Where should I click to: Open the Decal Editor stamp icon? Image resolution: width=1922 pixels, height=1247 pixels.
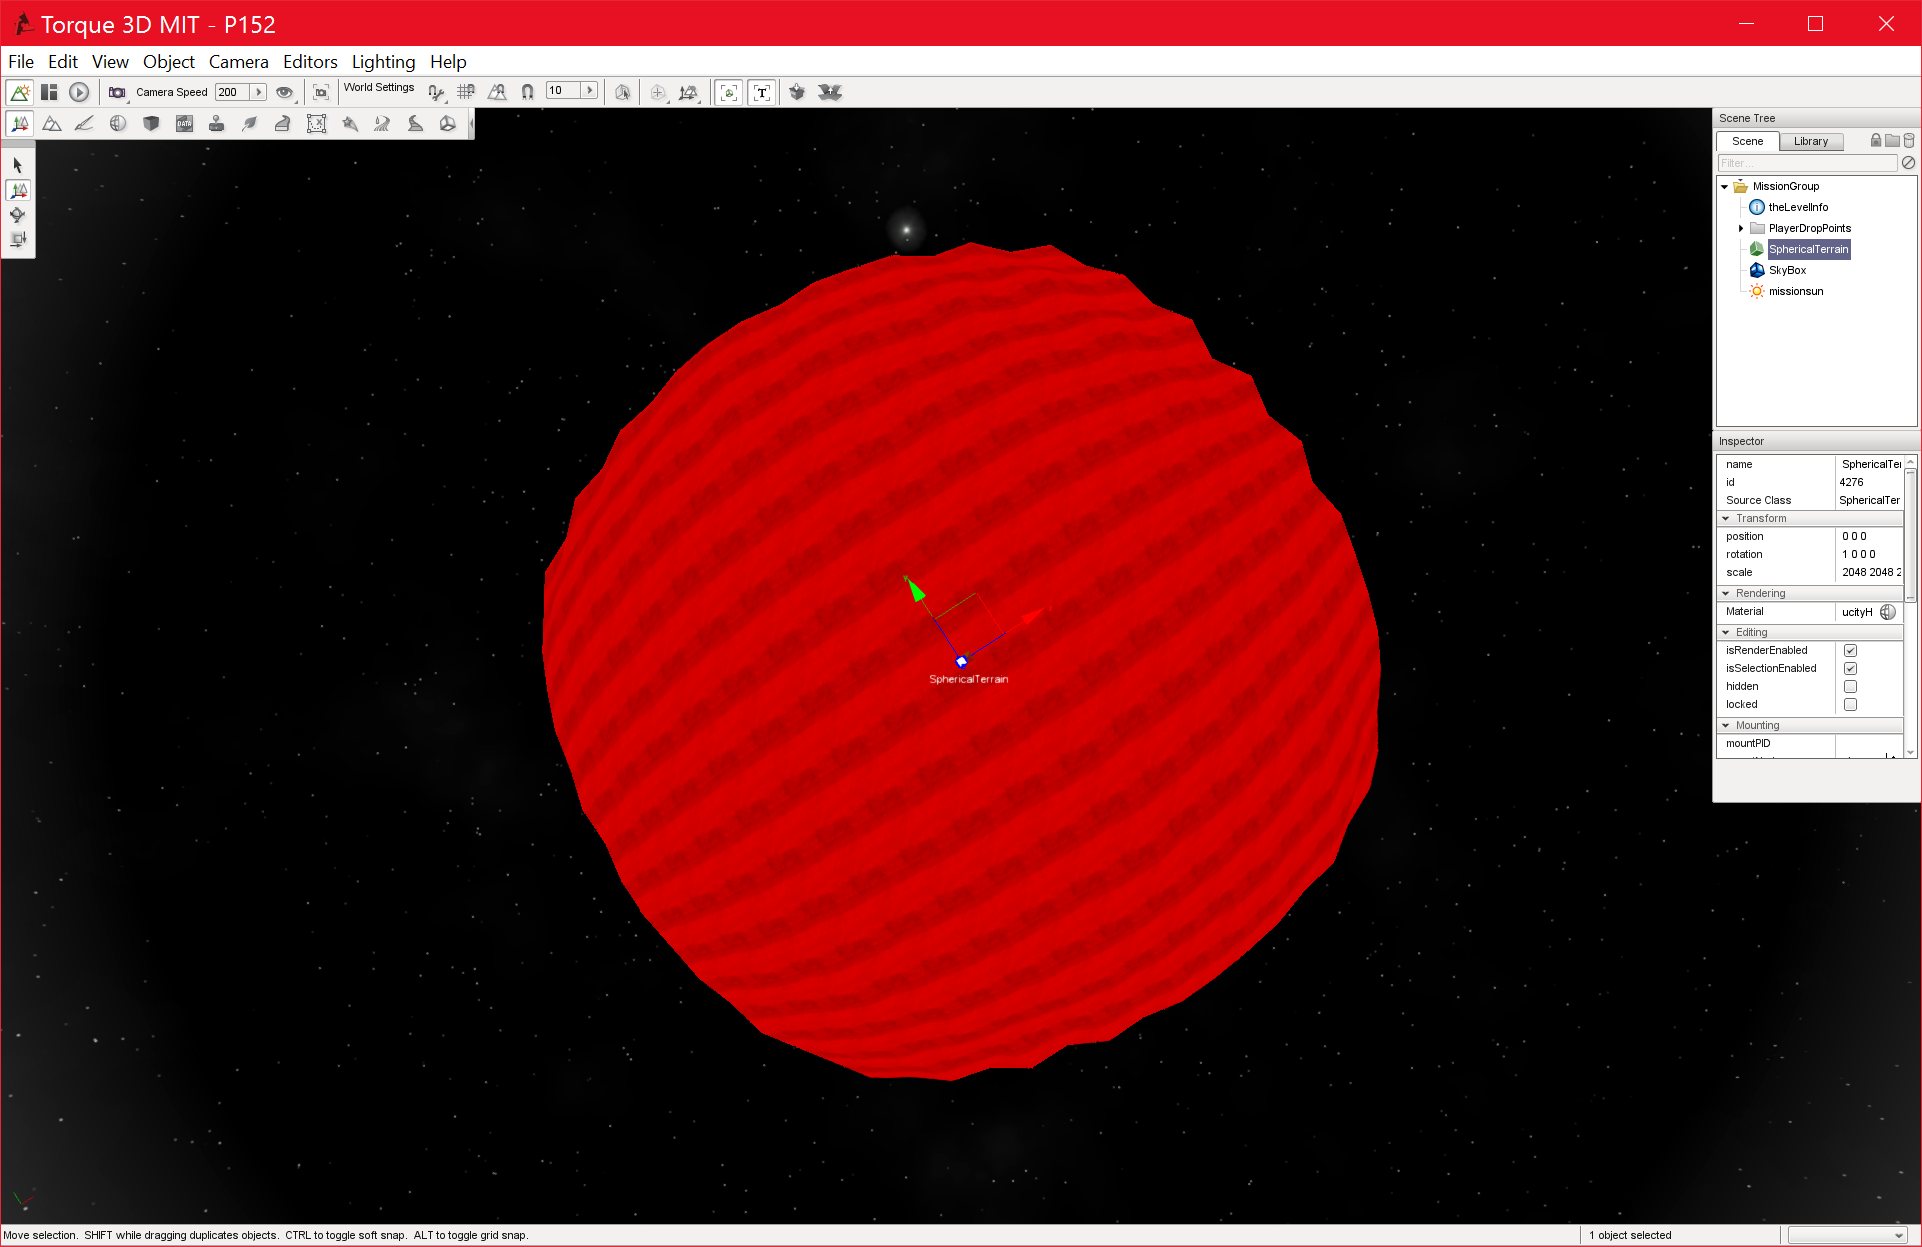click(217, 123)
